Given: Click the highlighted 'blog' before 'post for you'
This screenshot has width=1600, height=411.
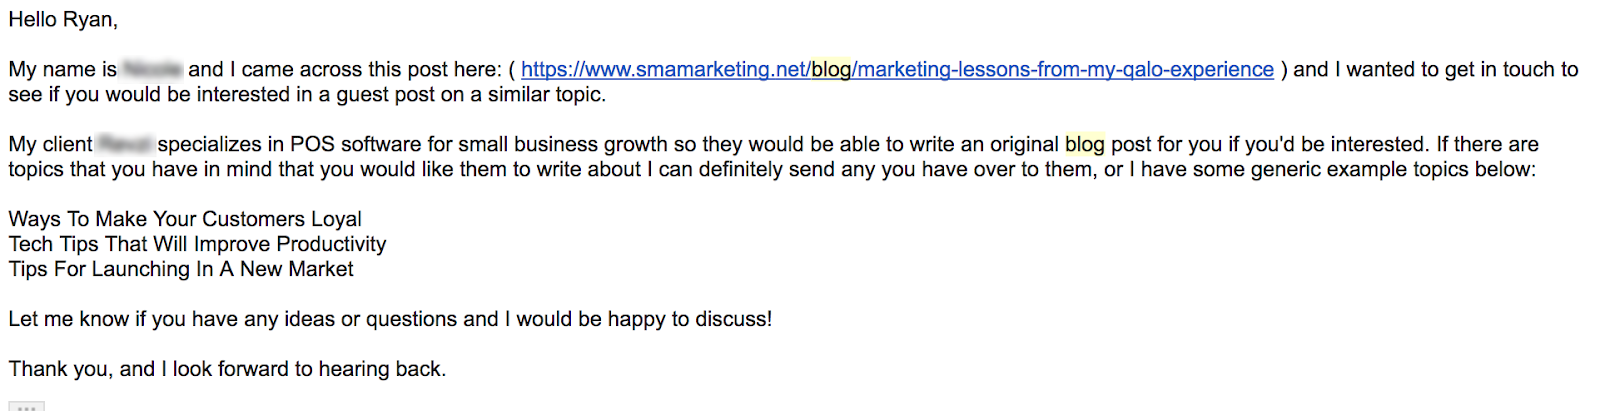Looking at the screenshot, I should pyautogui.click(x=1084, y=144).
